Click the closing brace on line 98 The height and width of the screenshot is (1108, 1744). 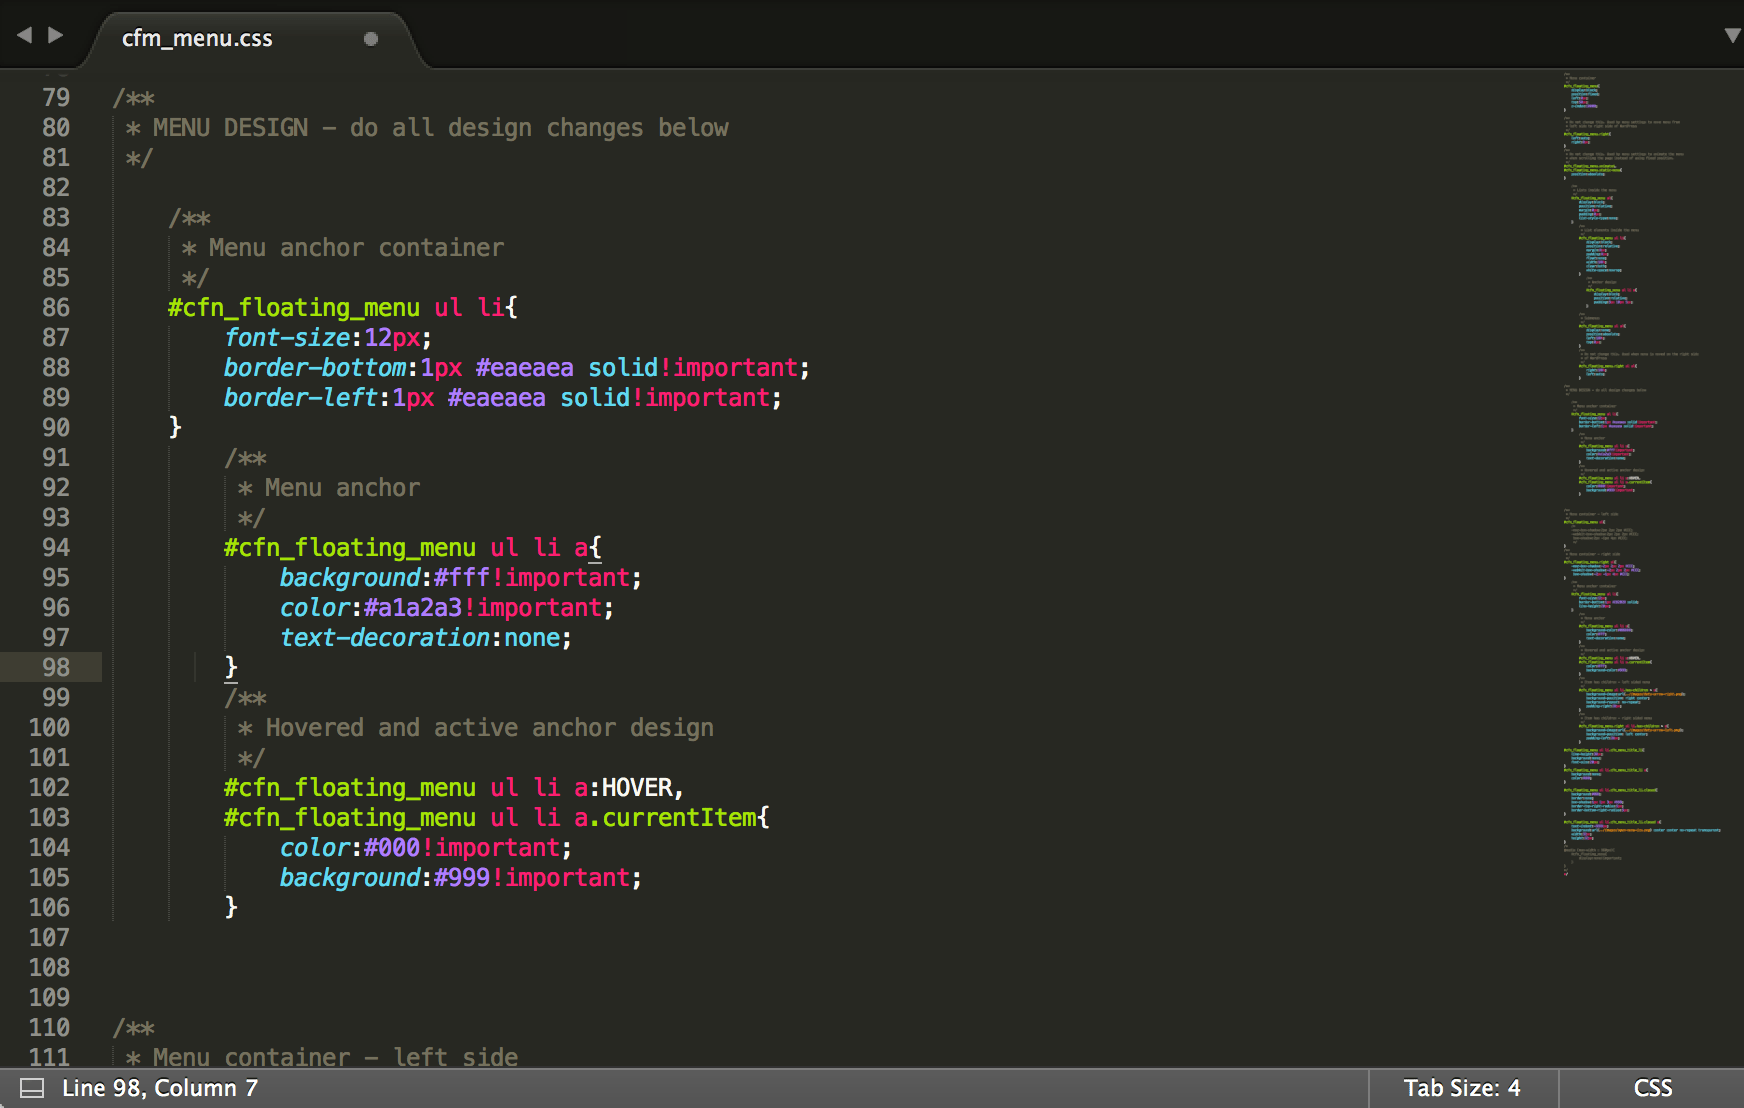(x=231, y=667)
